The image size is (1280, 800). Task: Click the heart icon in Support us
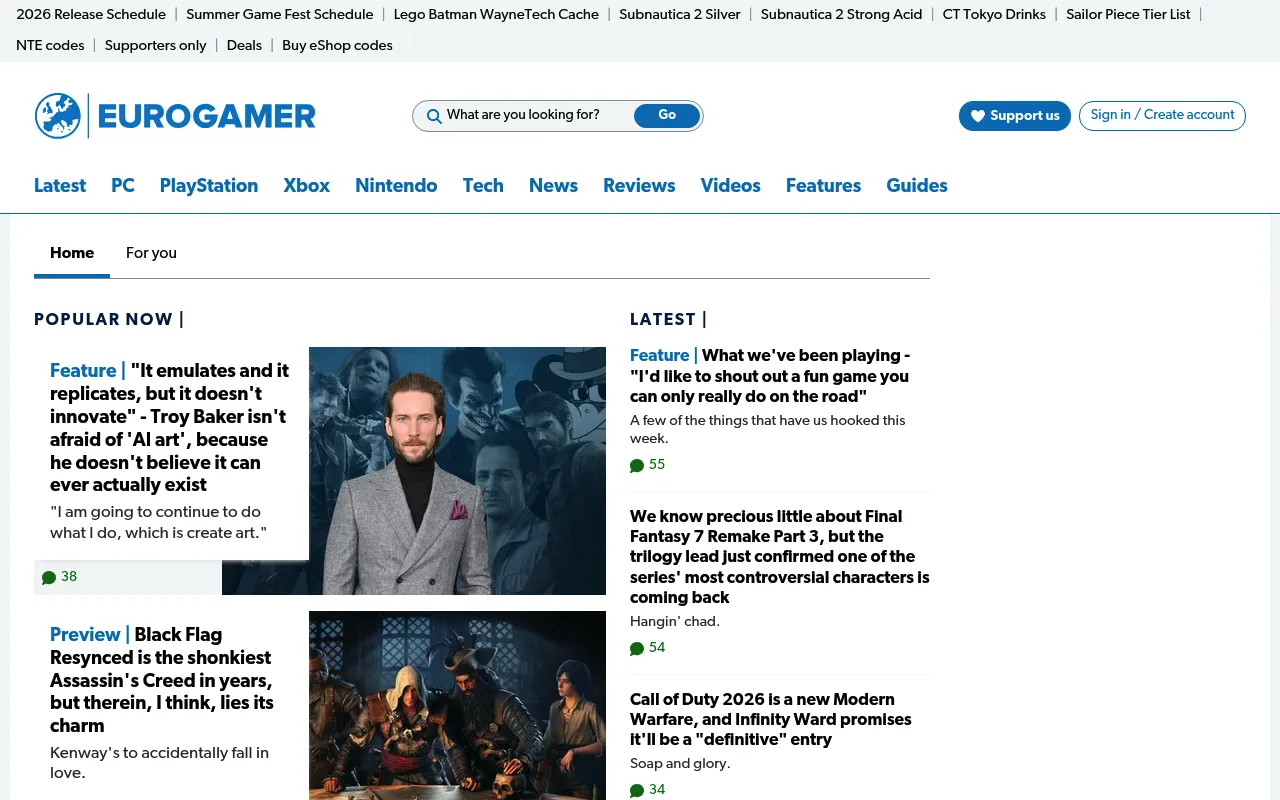pos(978,116)
